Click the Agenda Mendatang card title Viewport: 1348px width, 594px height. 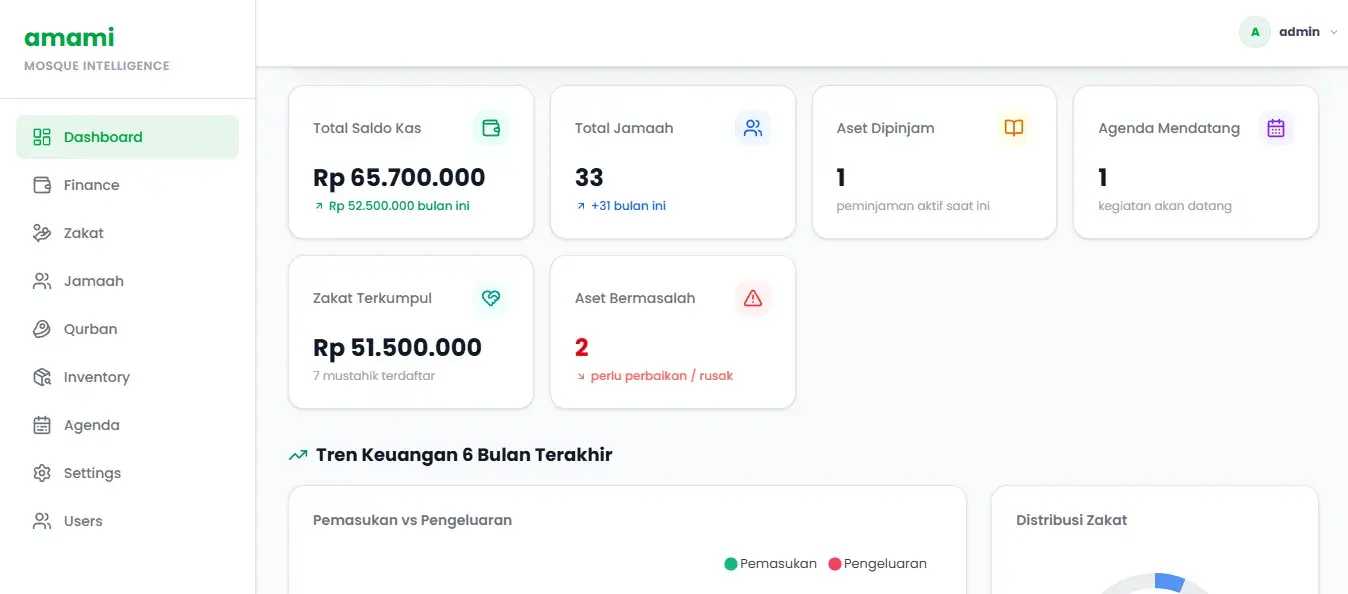(1169, 128)
